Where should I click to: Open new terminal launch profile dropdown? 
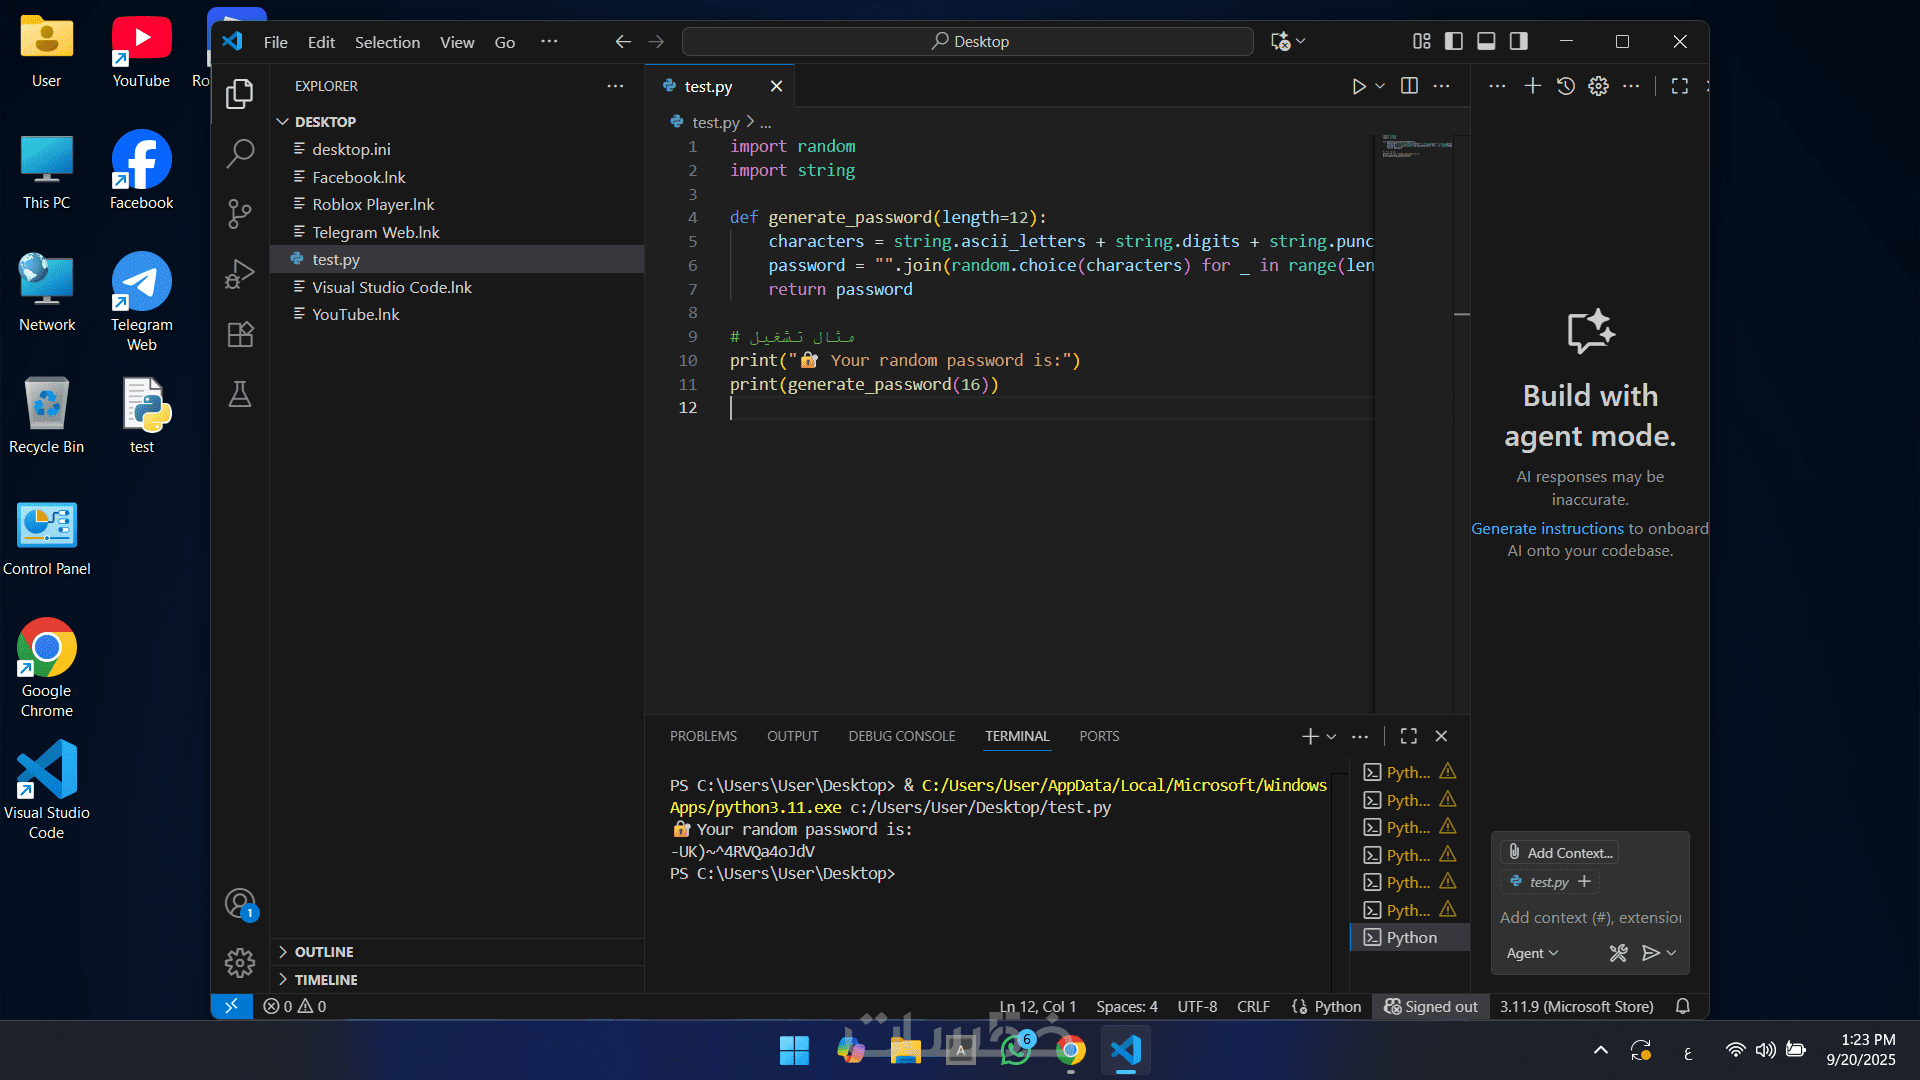coord(1331,736)
